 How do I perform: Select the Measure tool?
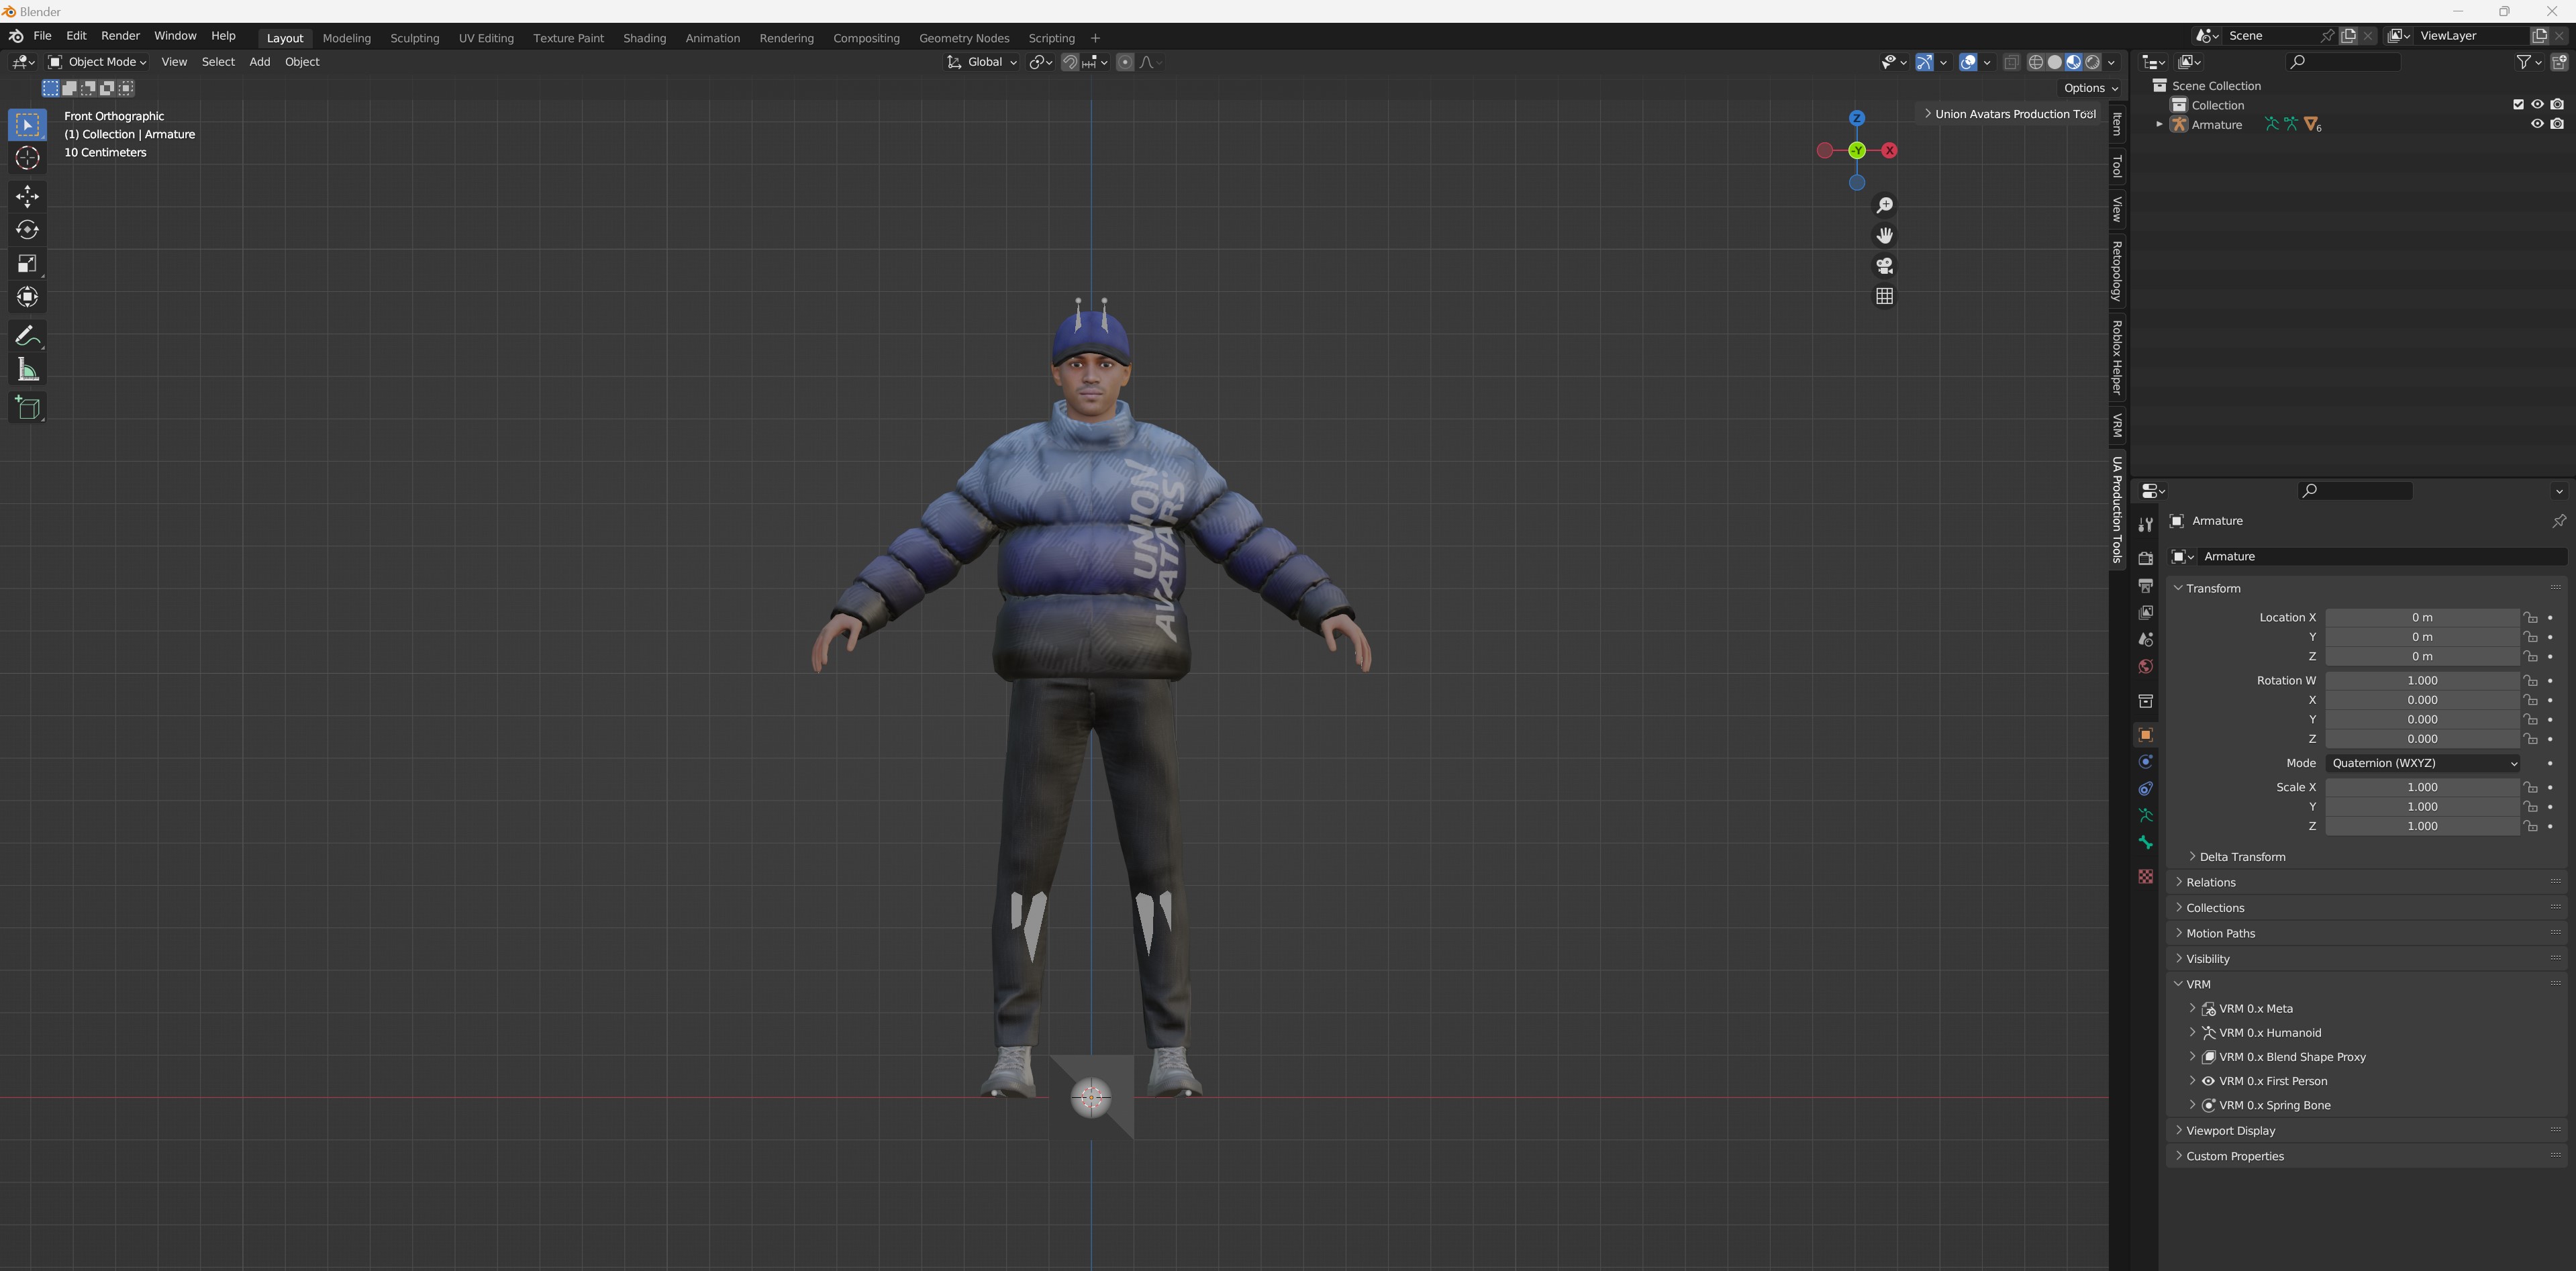pos(27,370)
